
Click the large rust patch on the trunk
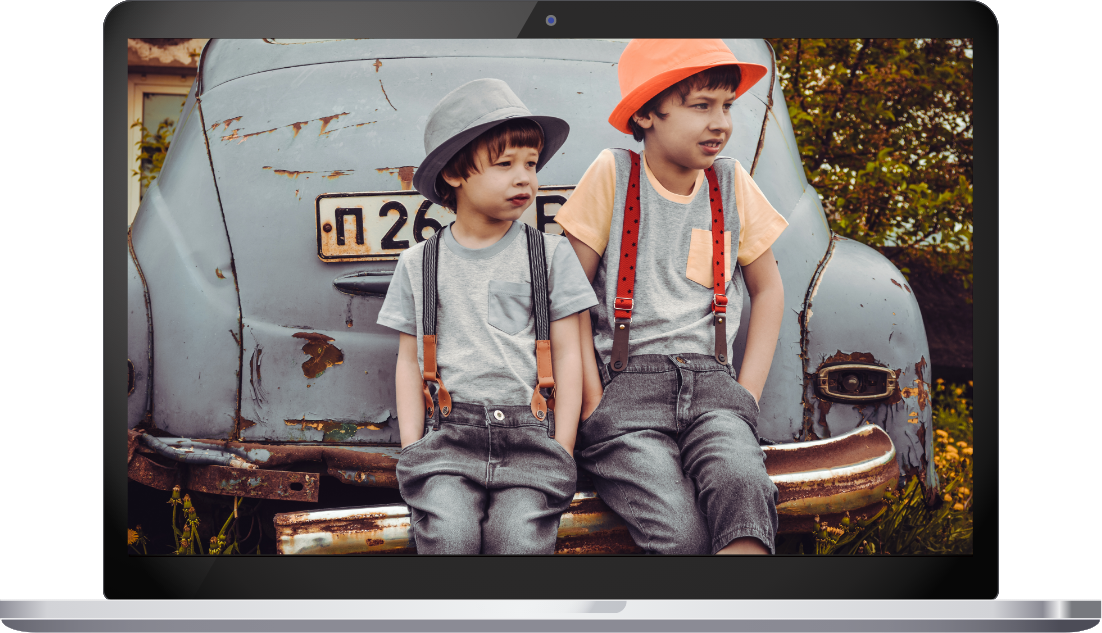click(x=318, y=353)
